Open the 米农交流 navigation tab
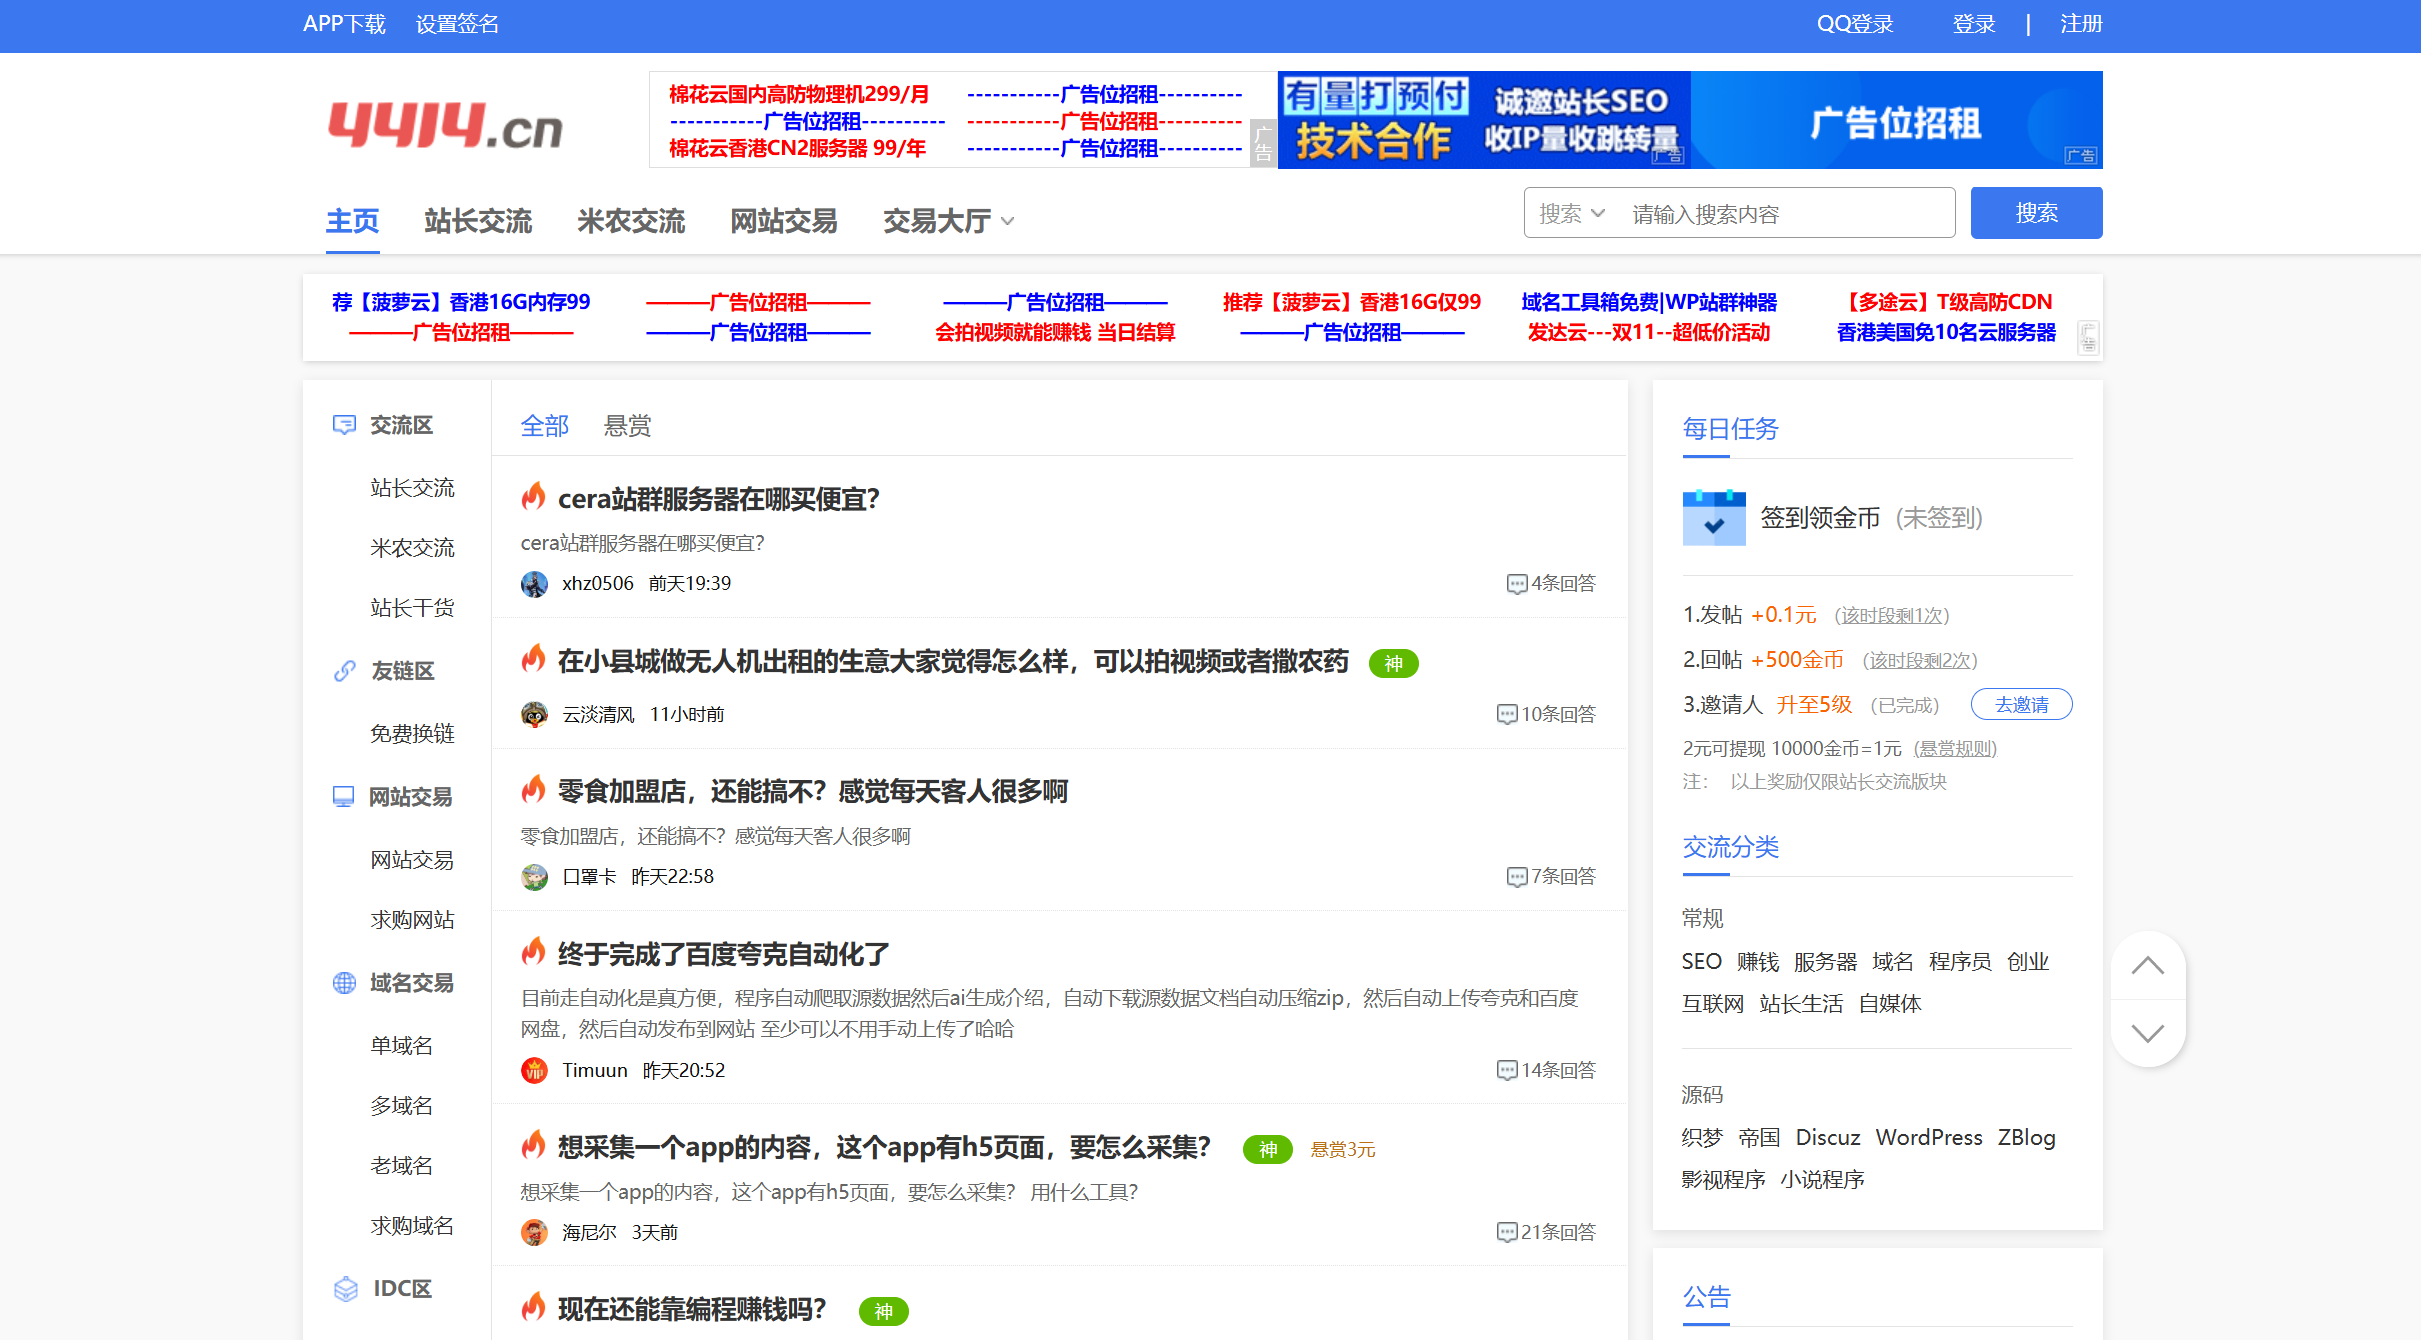 (630, 221)
